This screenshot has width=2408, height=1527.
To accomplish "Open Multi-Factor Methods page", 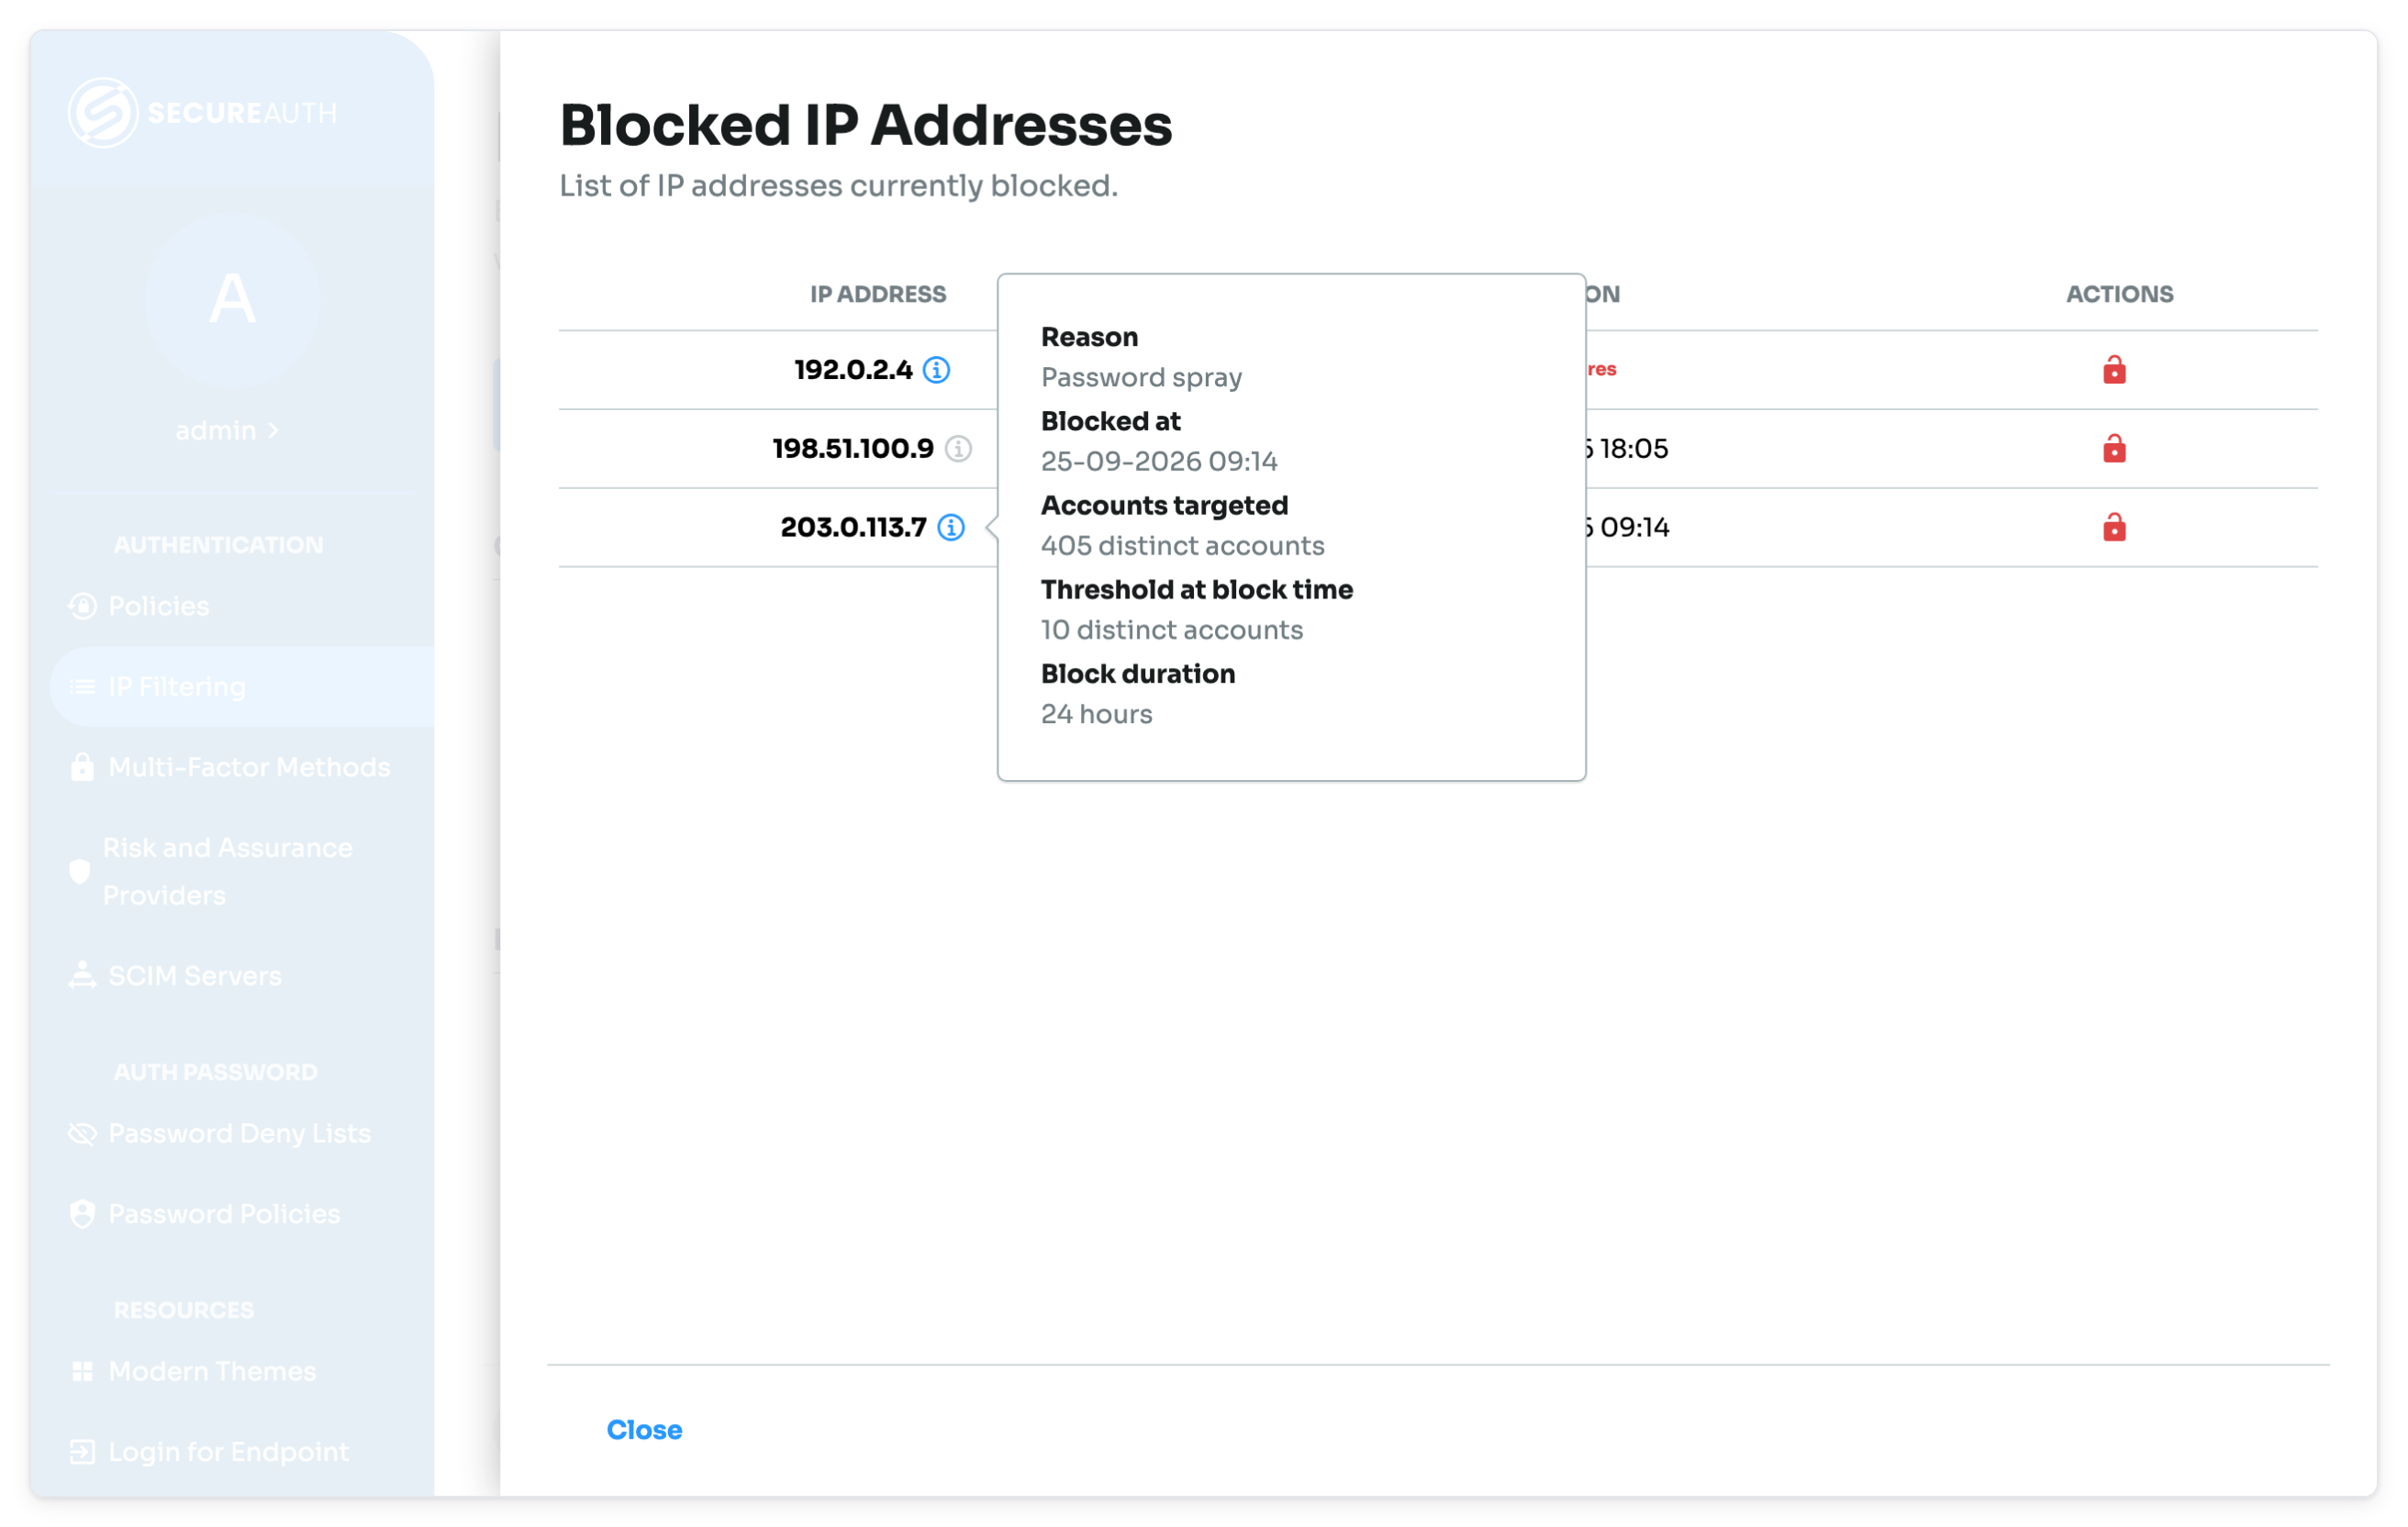I will (x=249, y=767).
